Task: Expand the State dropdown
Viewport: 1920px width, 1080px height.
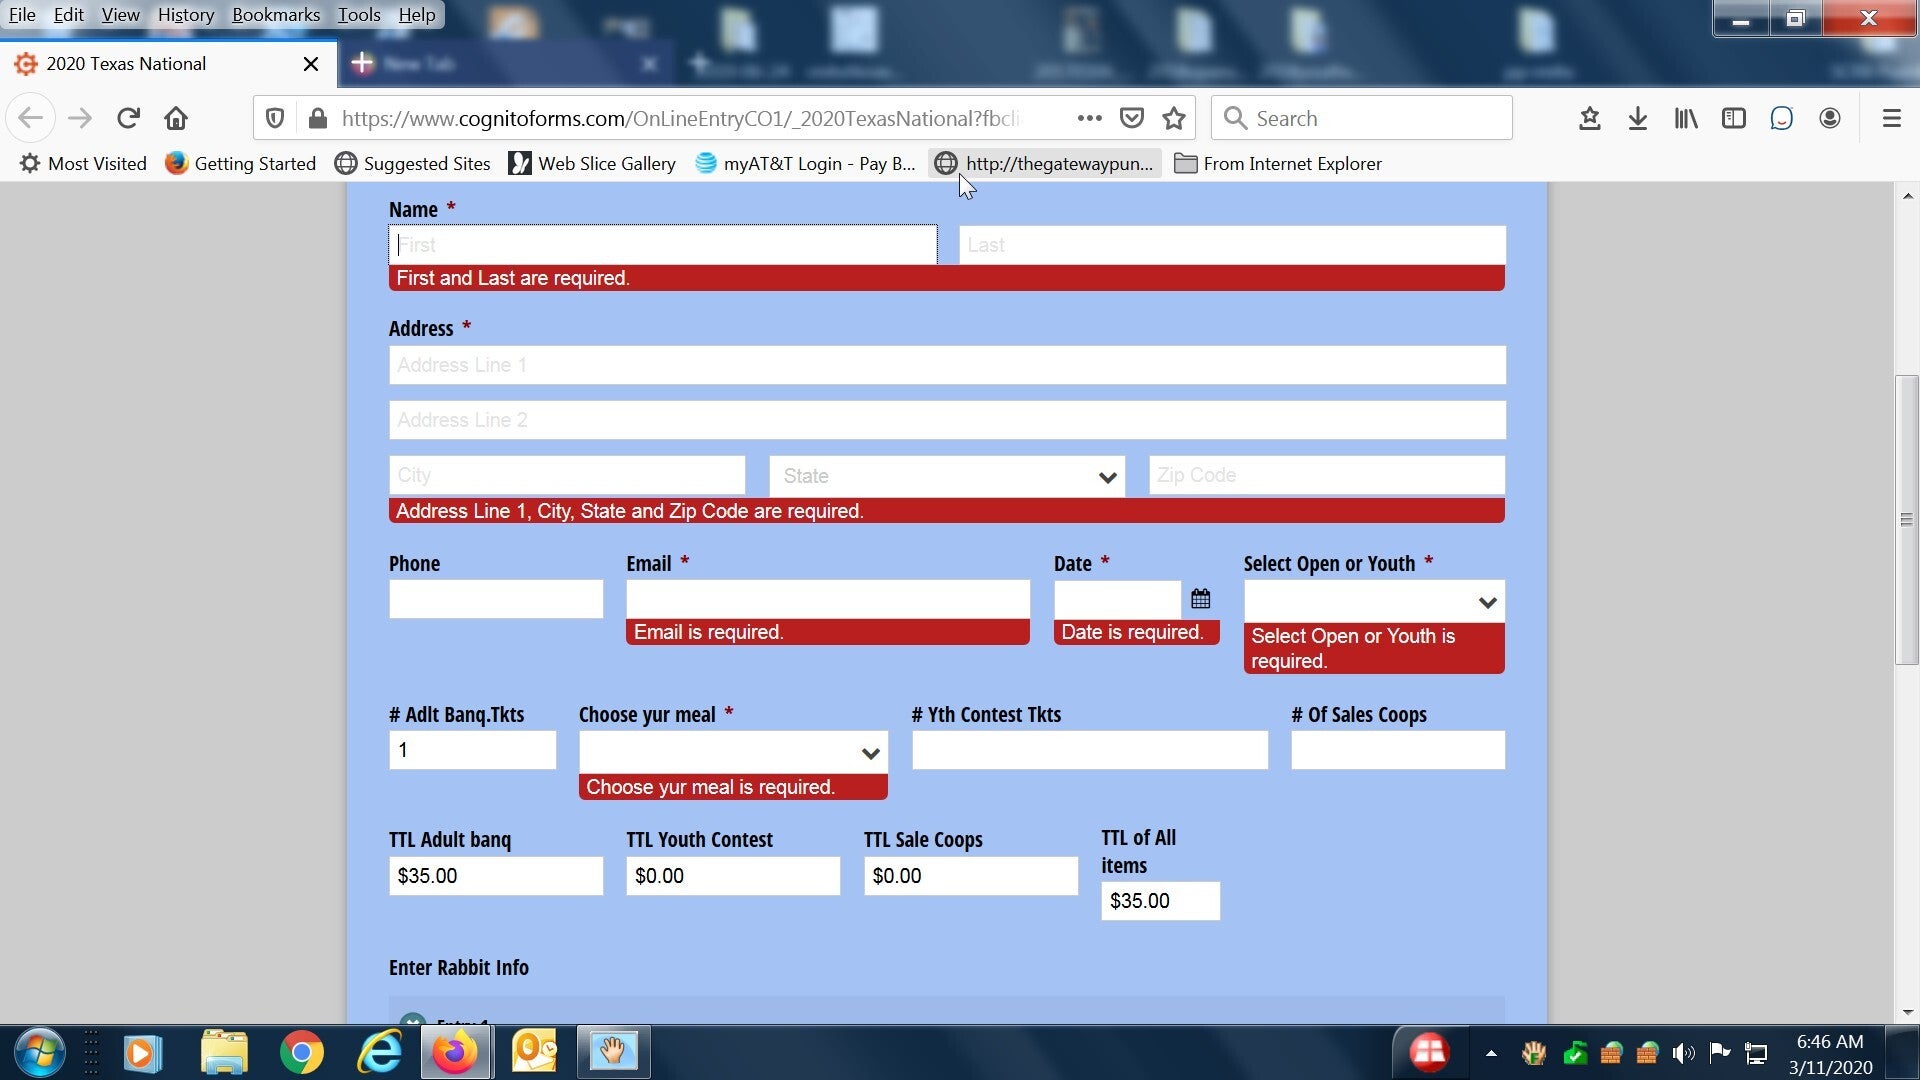Action: click(x=946, y=477)
